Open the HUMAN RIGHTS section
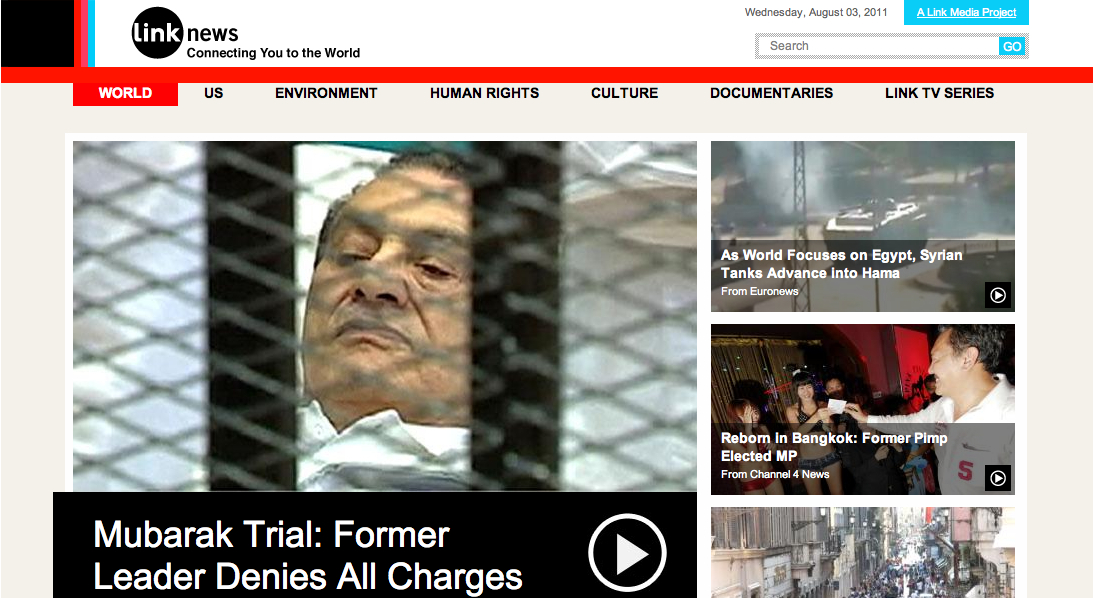 [x=484, y=94]
